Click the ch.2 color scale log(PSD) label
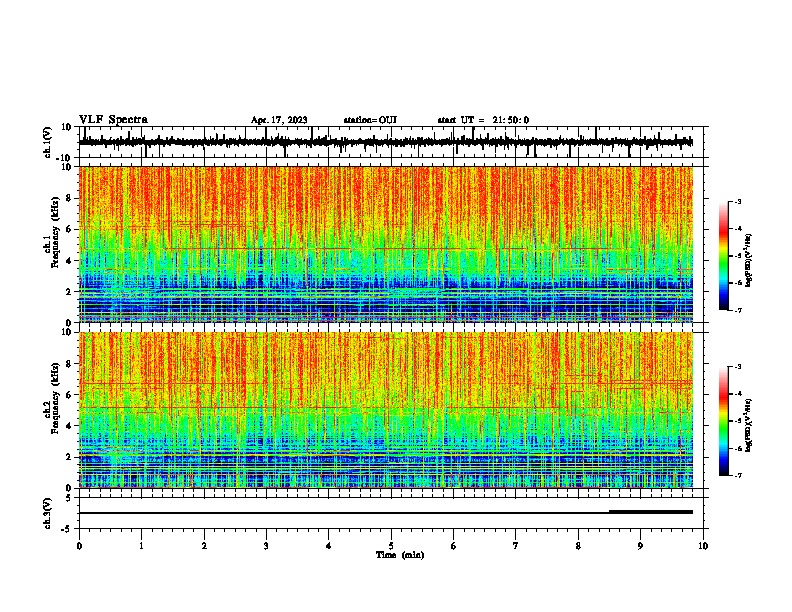 coord(749,425)
